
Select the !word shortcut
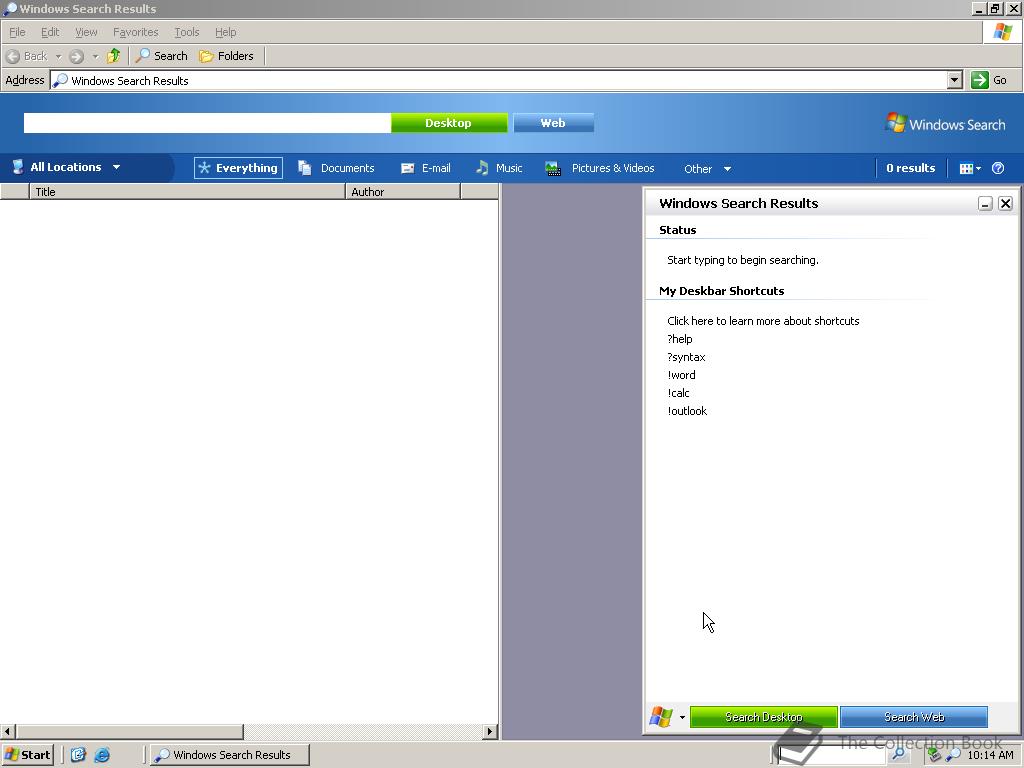(681, 375)
